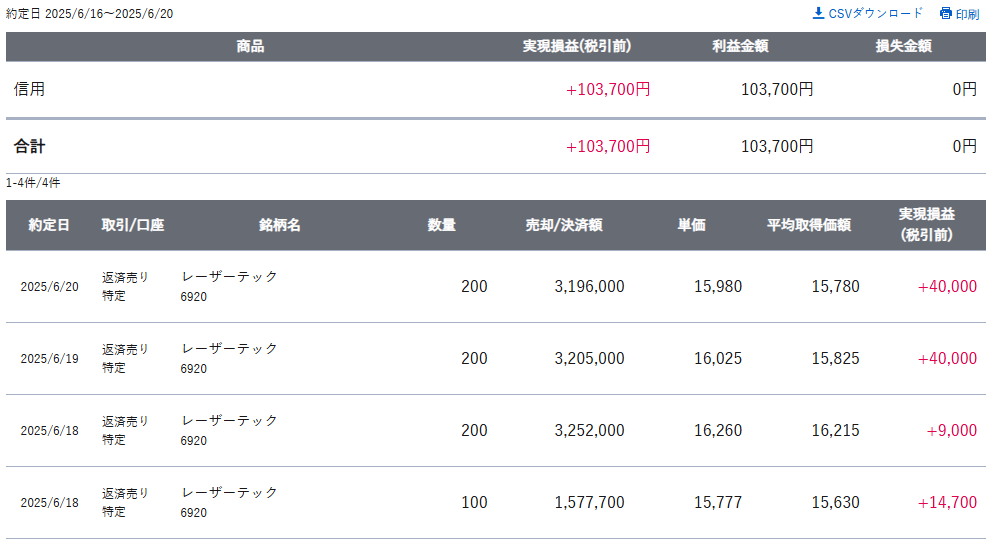Click the CSV download arrow icon
Viewport: 992px width, 545px height.
(x=818, y=13)
